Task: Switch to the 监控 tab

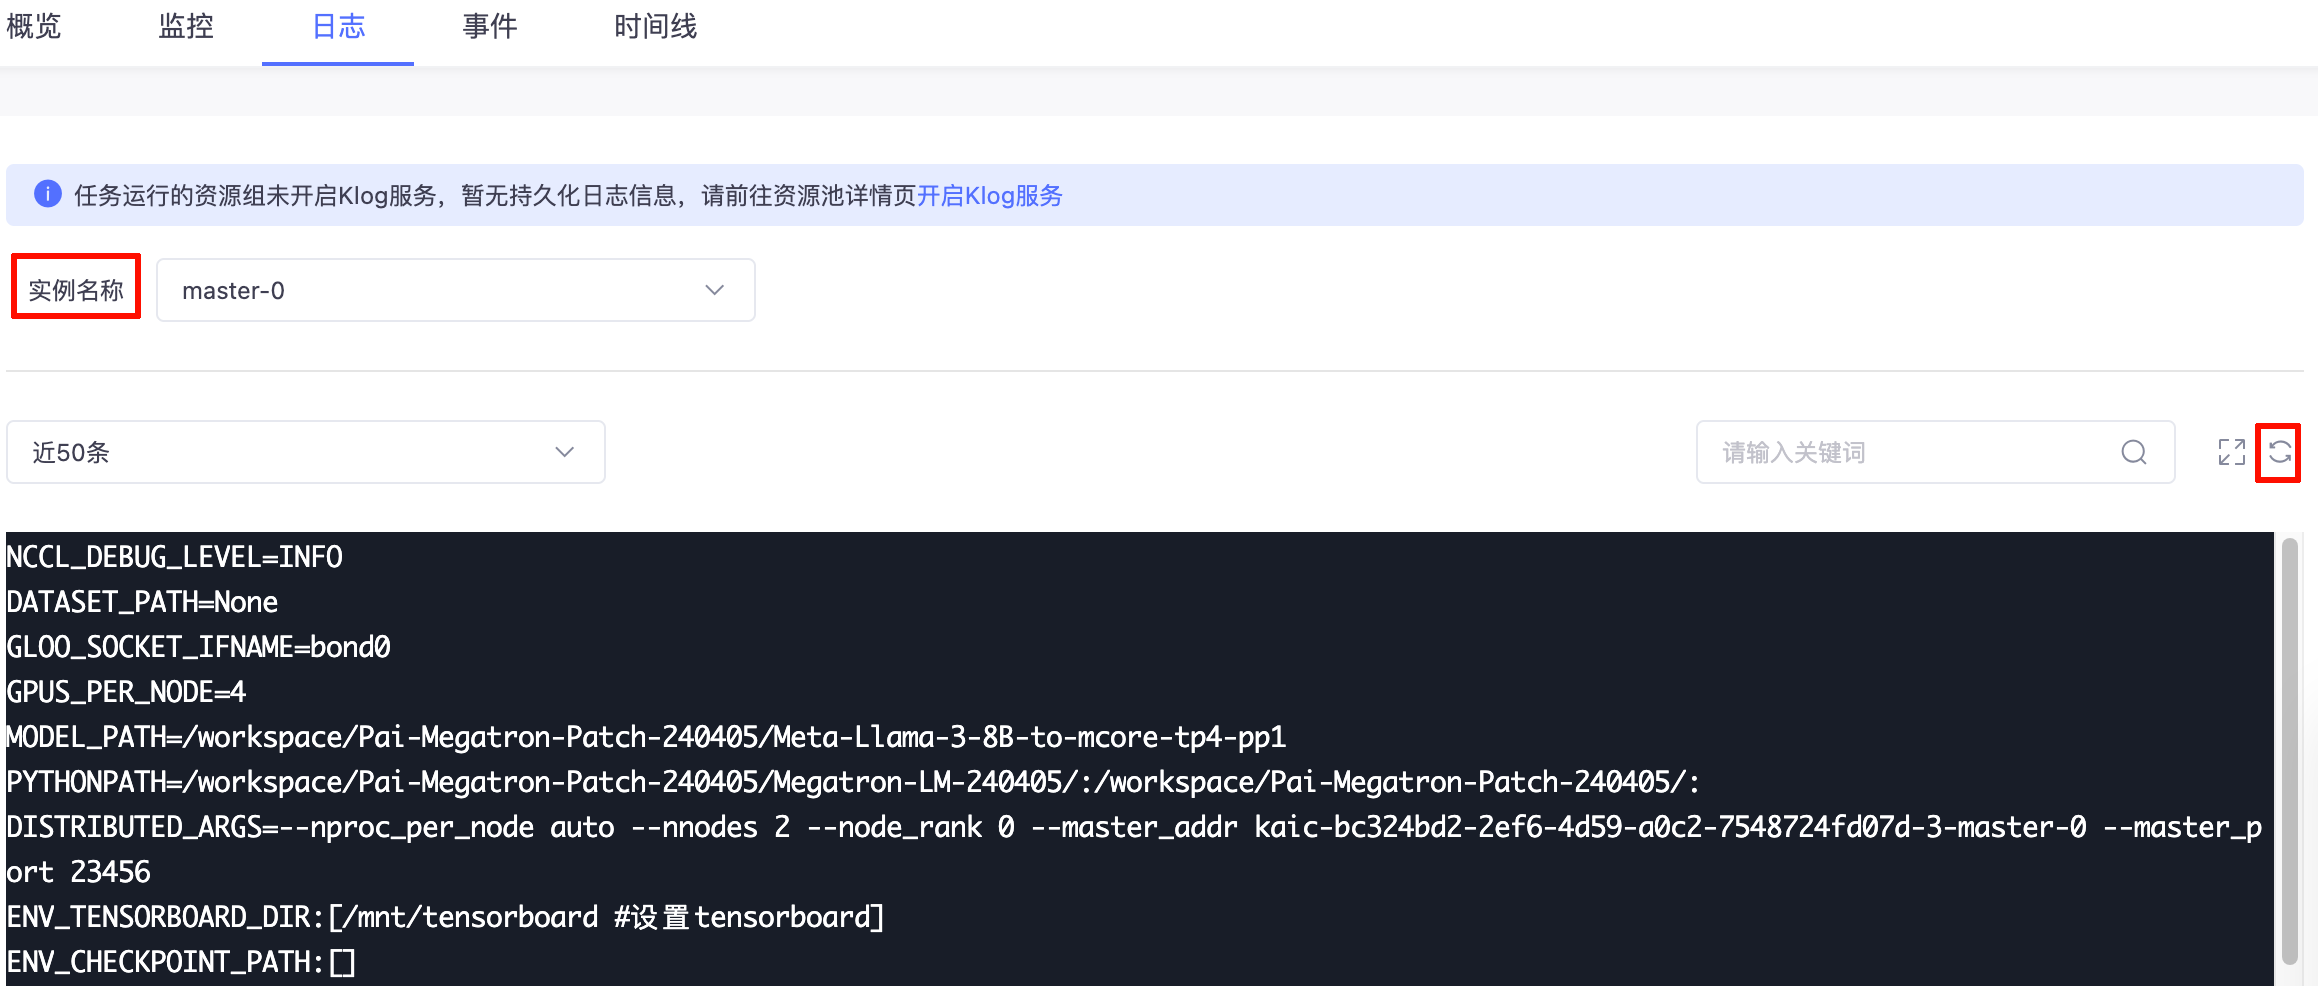Action: point(186,27)
